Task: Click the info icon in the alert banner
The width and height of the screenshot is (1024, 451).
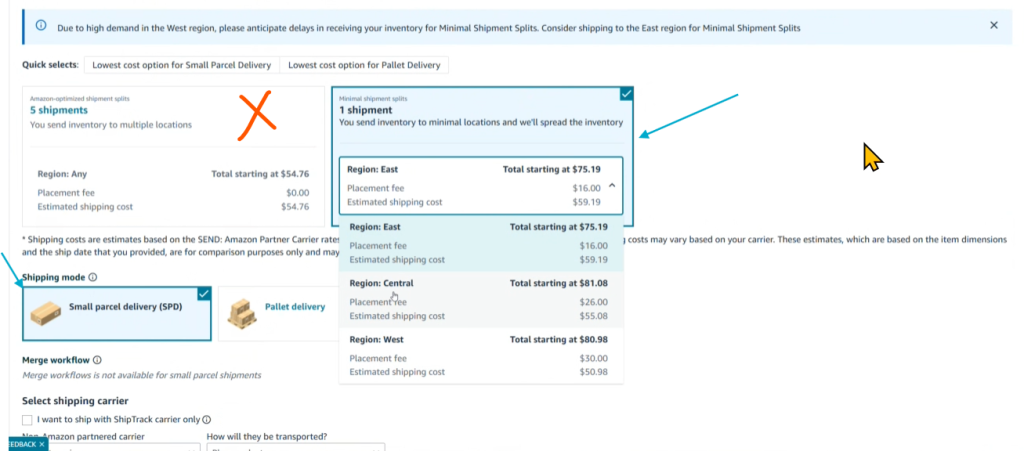Action: 41,25
